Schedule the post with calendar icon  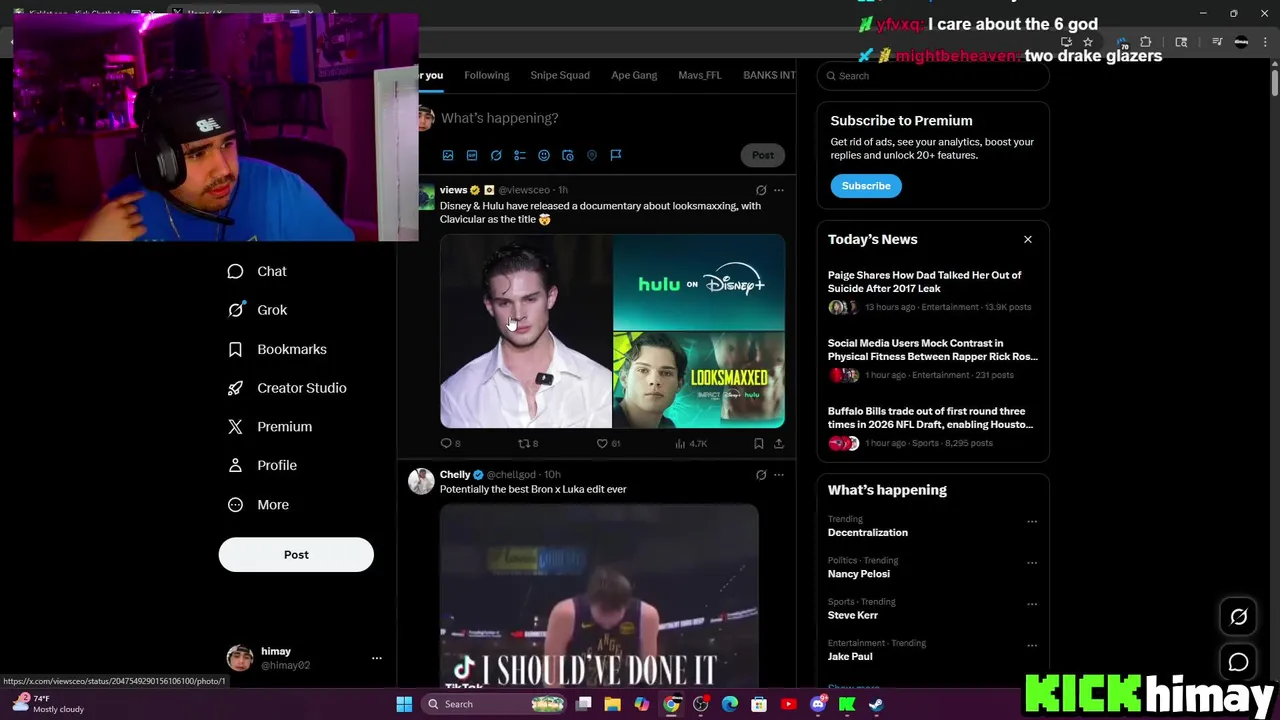coord(568,156)
